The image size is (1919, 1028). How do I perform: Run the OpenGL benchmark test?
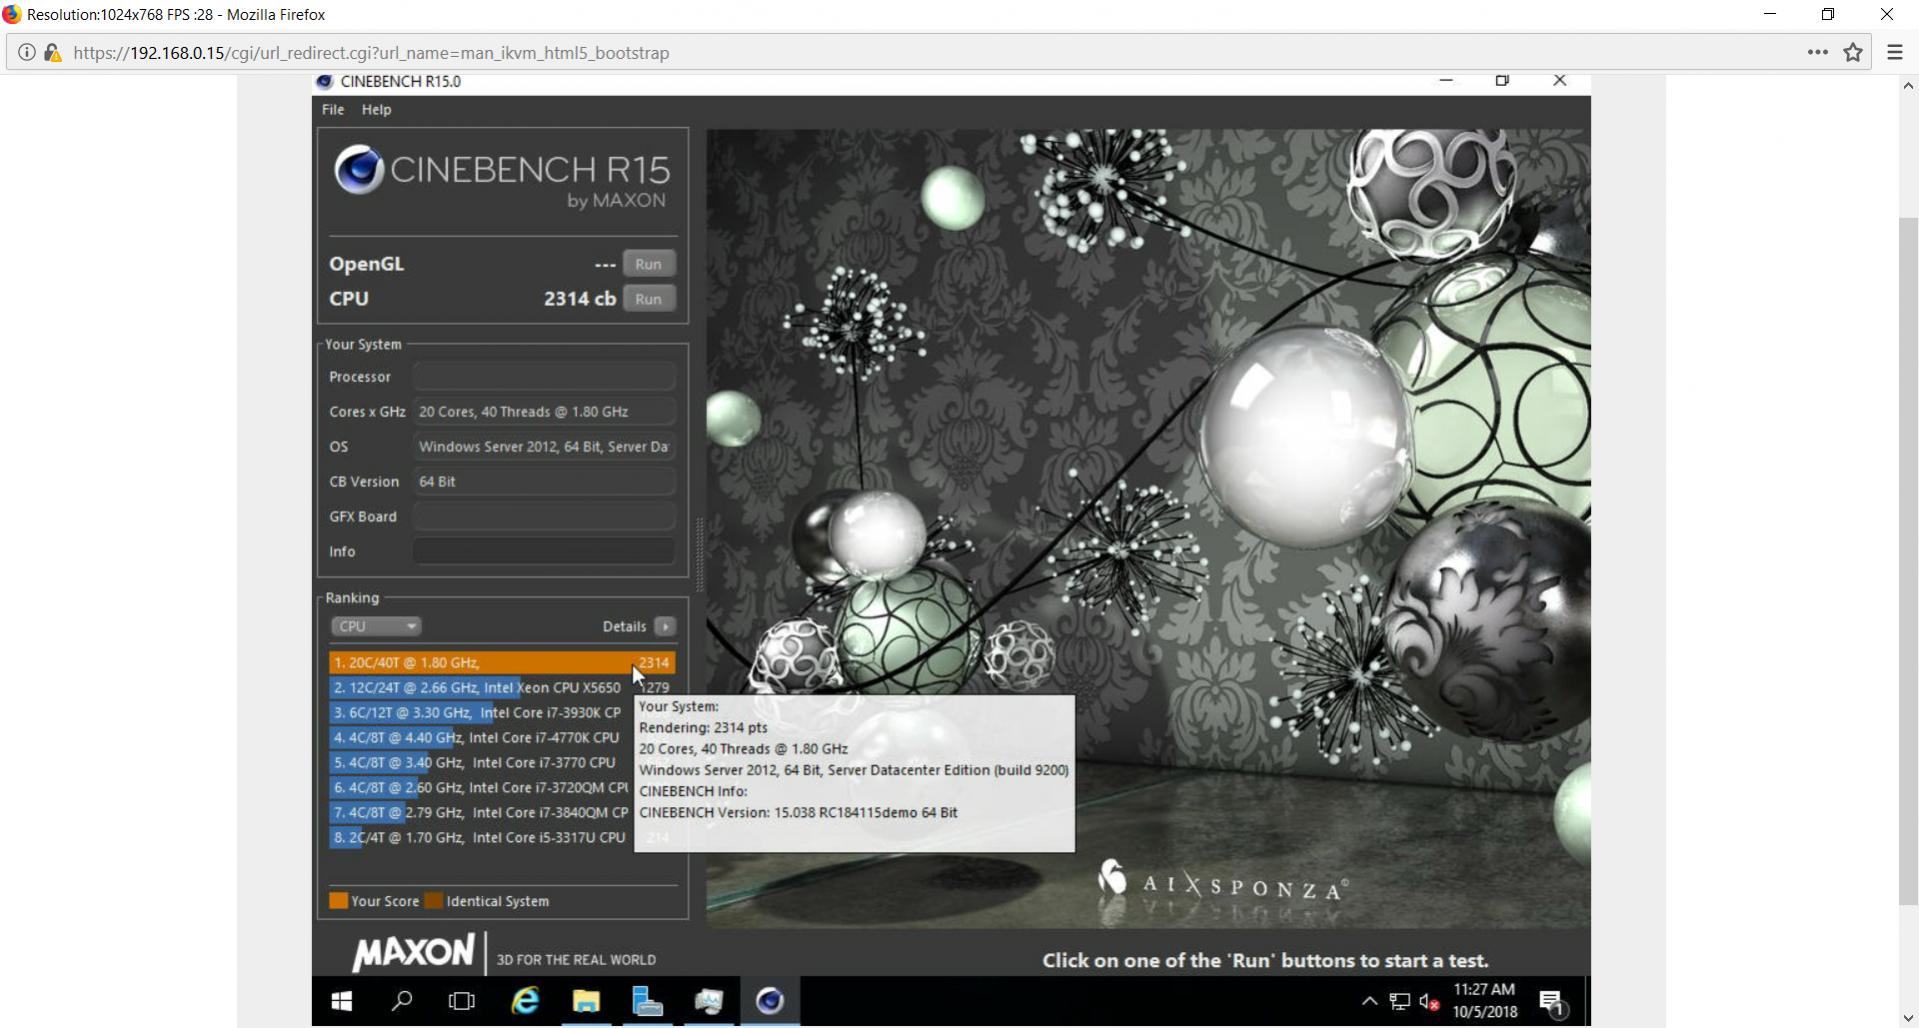648,264
